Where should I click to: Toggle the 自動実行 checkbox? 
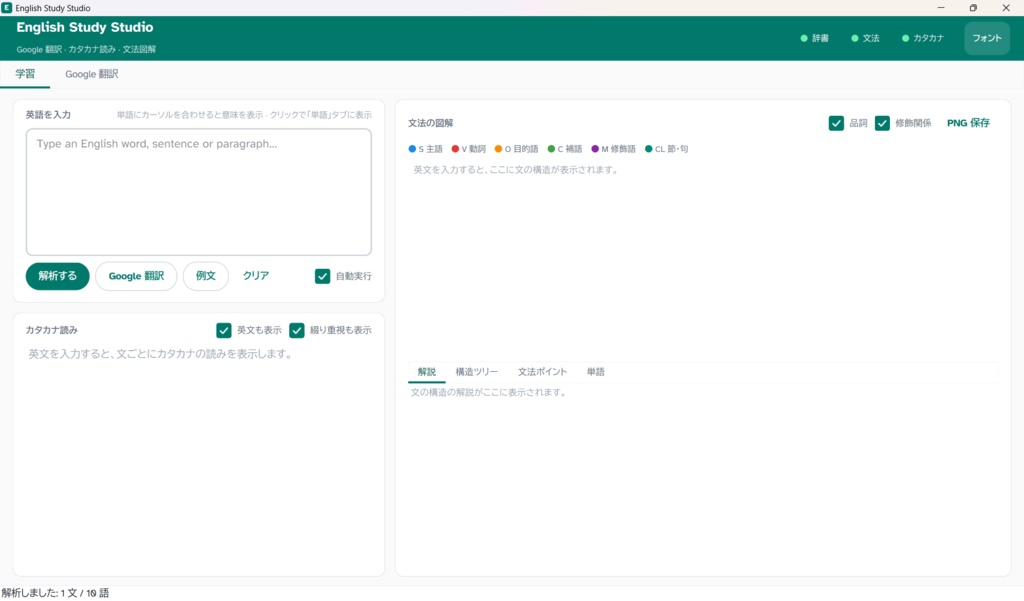click(x=323, y=276)
